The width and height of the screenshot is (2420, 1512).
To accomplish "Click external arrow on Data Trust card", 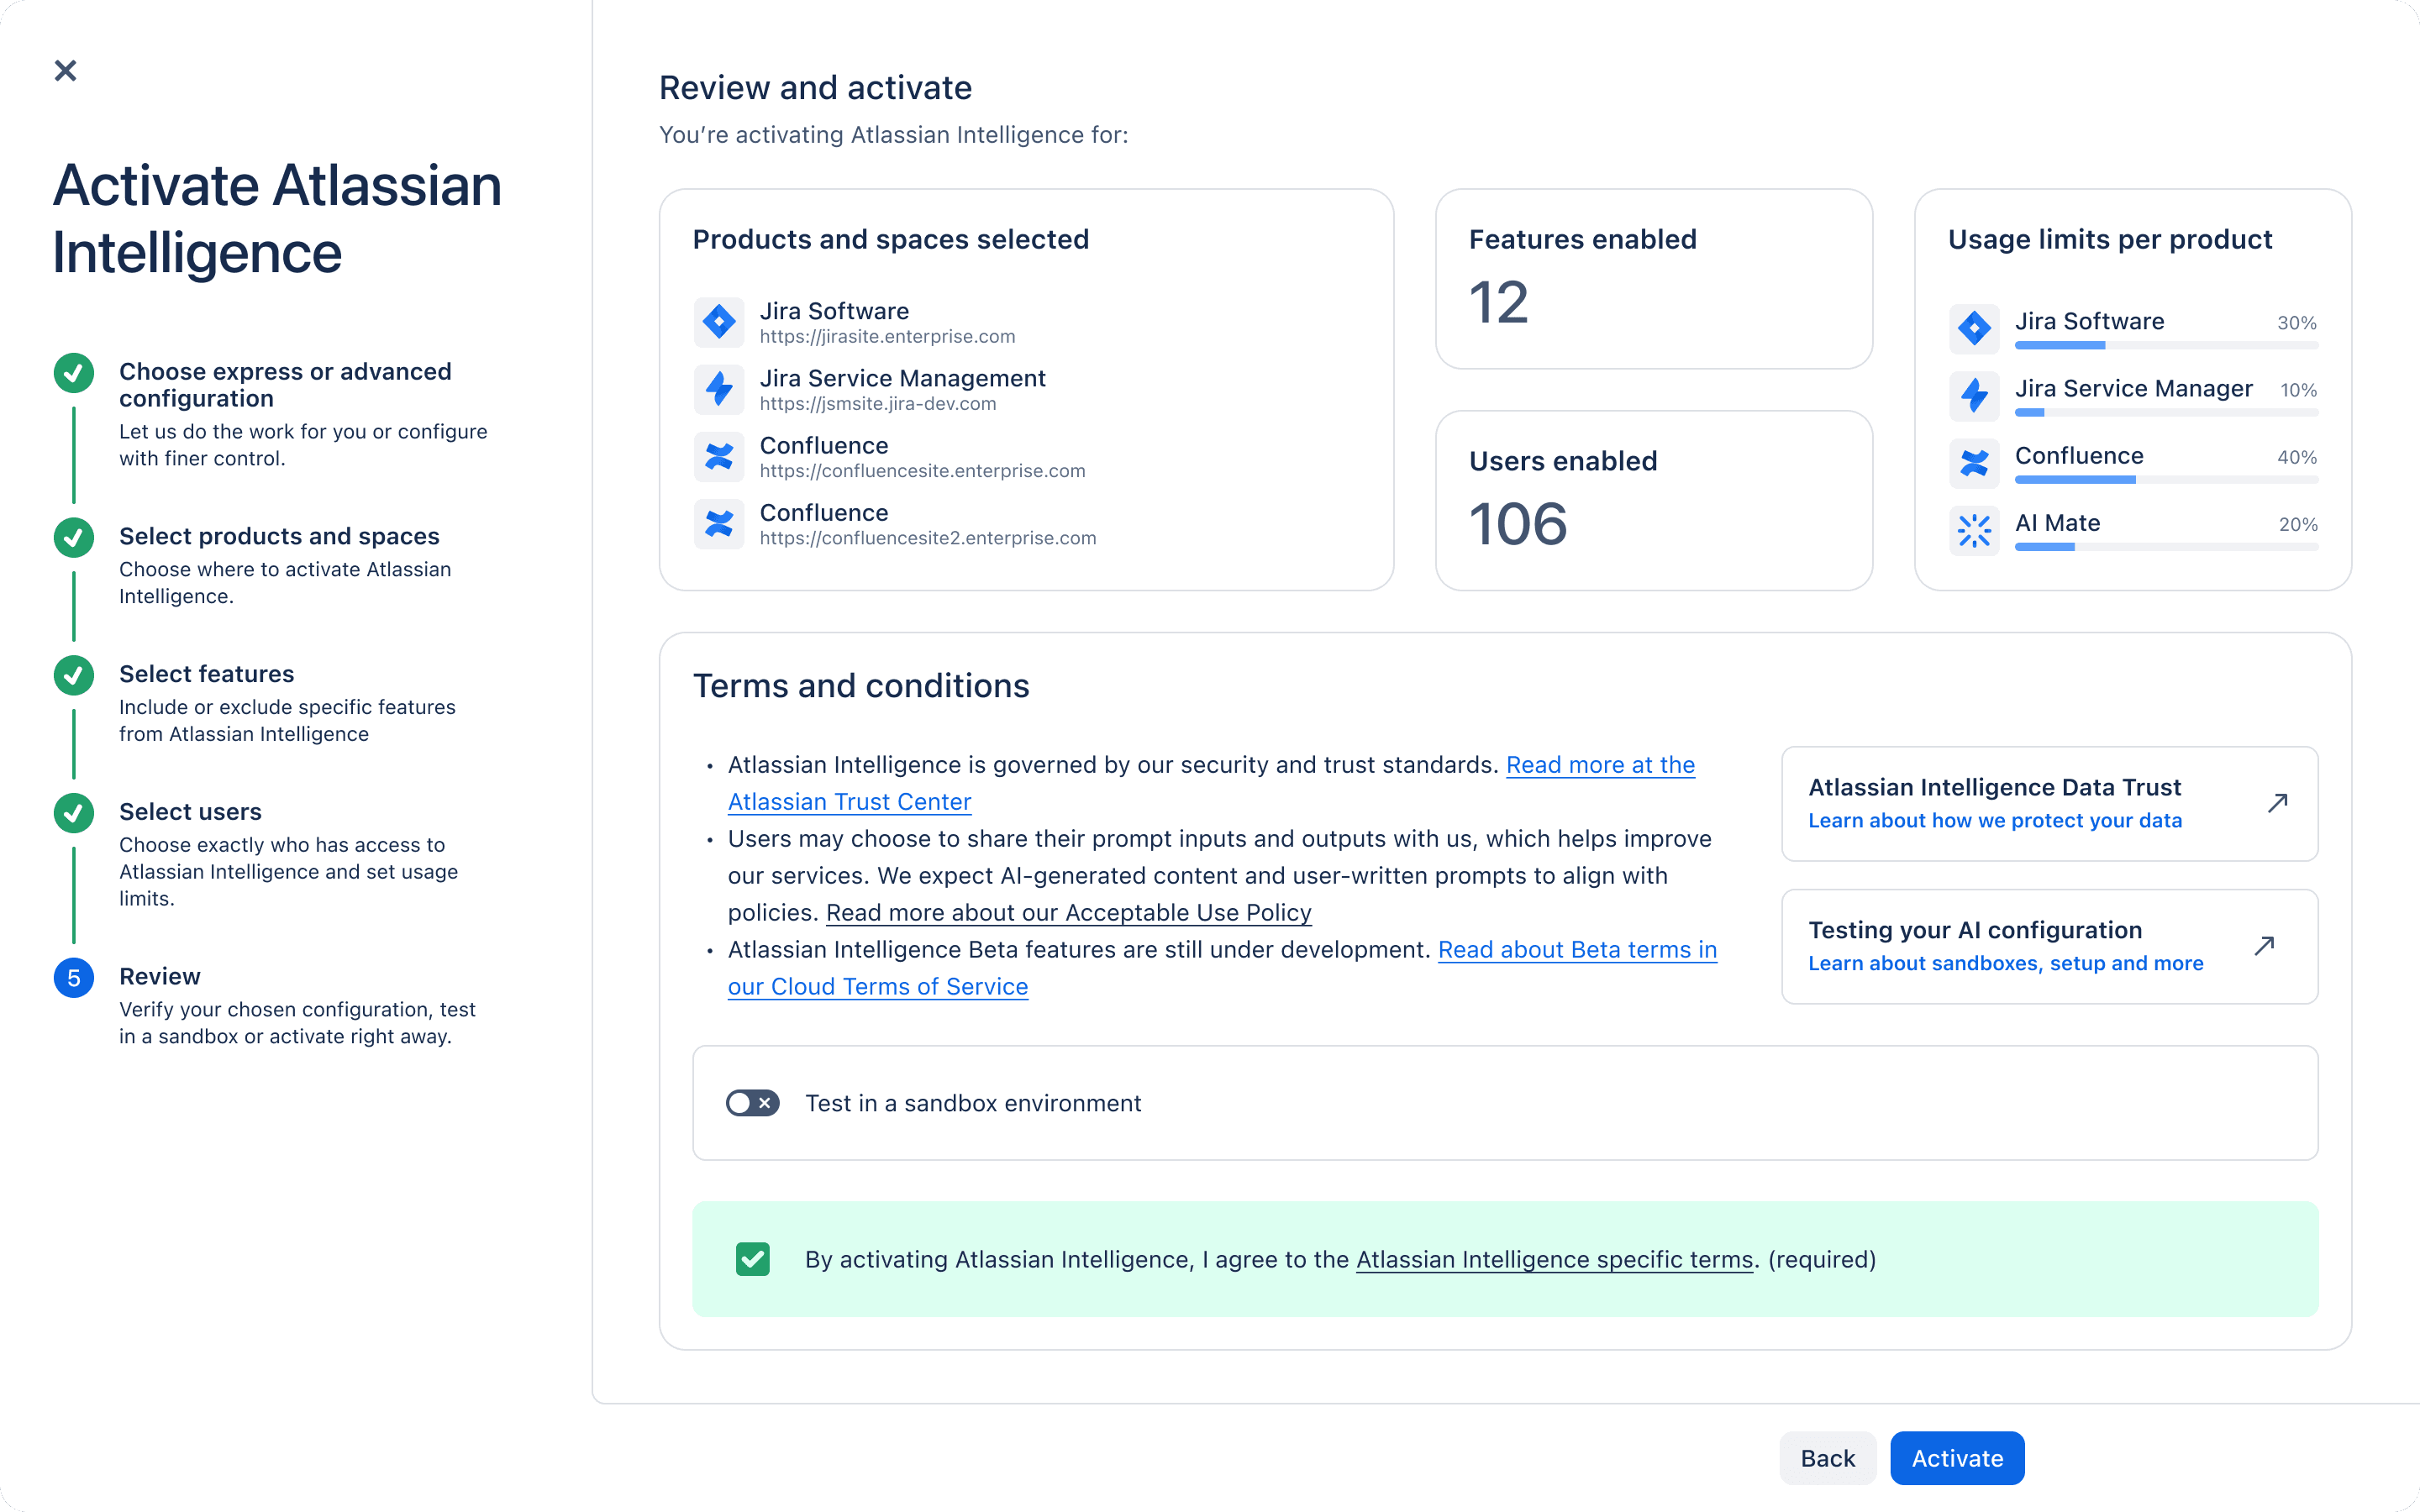I will pos(2277,803).
